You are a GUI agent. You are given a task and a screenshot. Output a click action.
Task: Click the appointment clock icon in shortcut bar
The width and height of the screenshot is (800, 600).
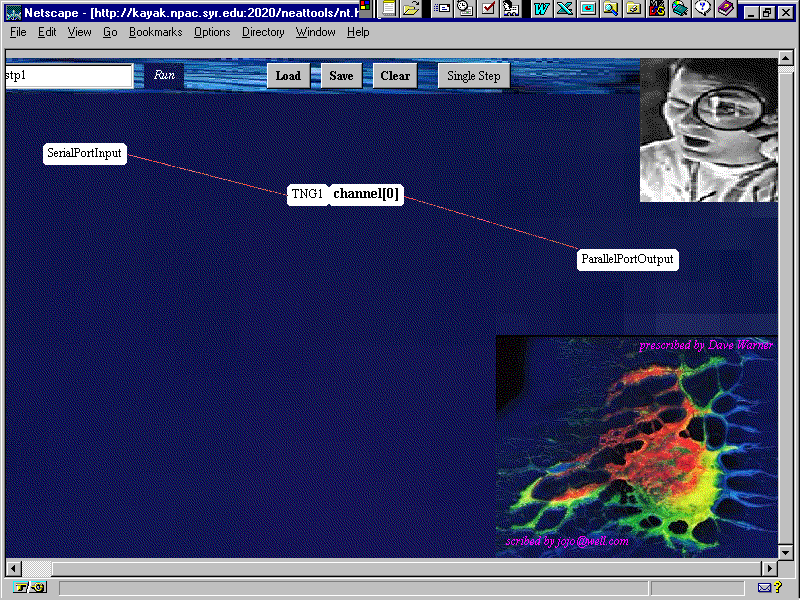coord(465,8)
